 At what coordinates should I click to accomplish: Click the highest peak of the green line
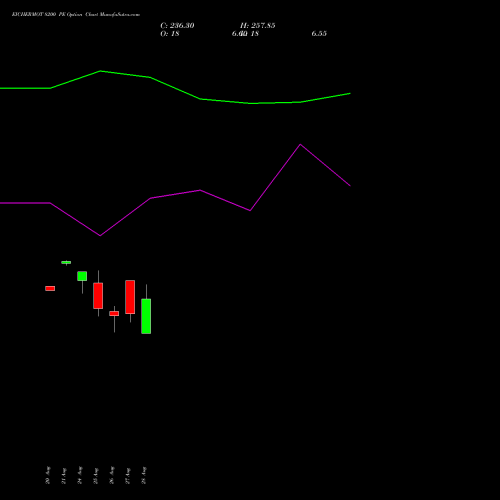coord(100,71)
